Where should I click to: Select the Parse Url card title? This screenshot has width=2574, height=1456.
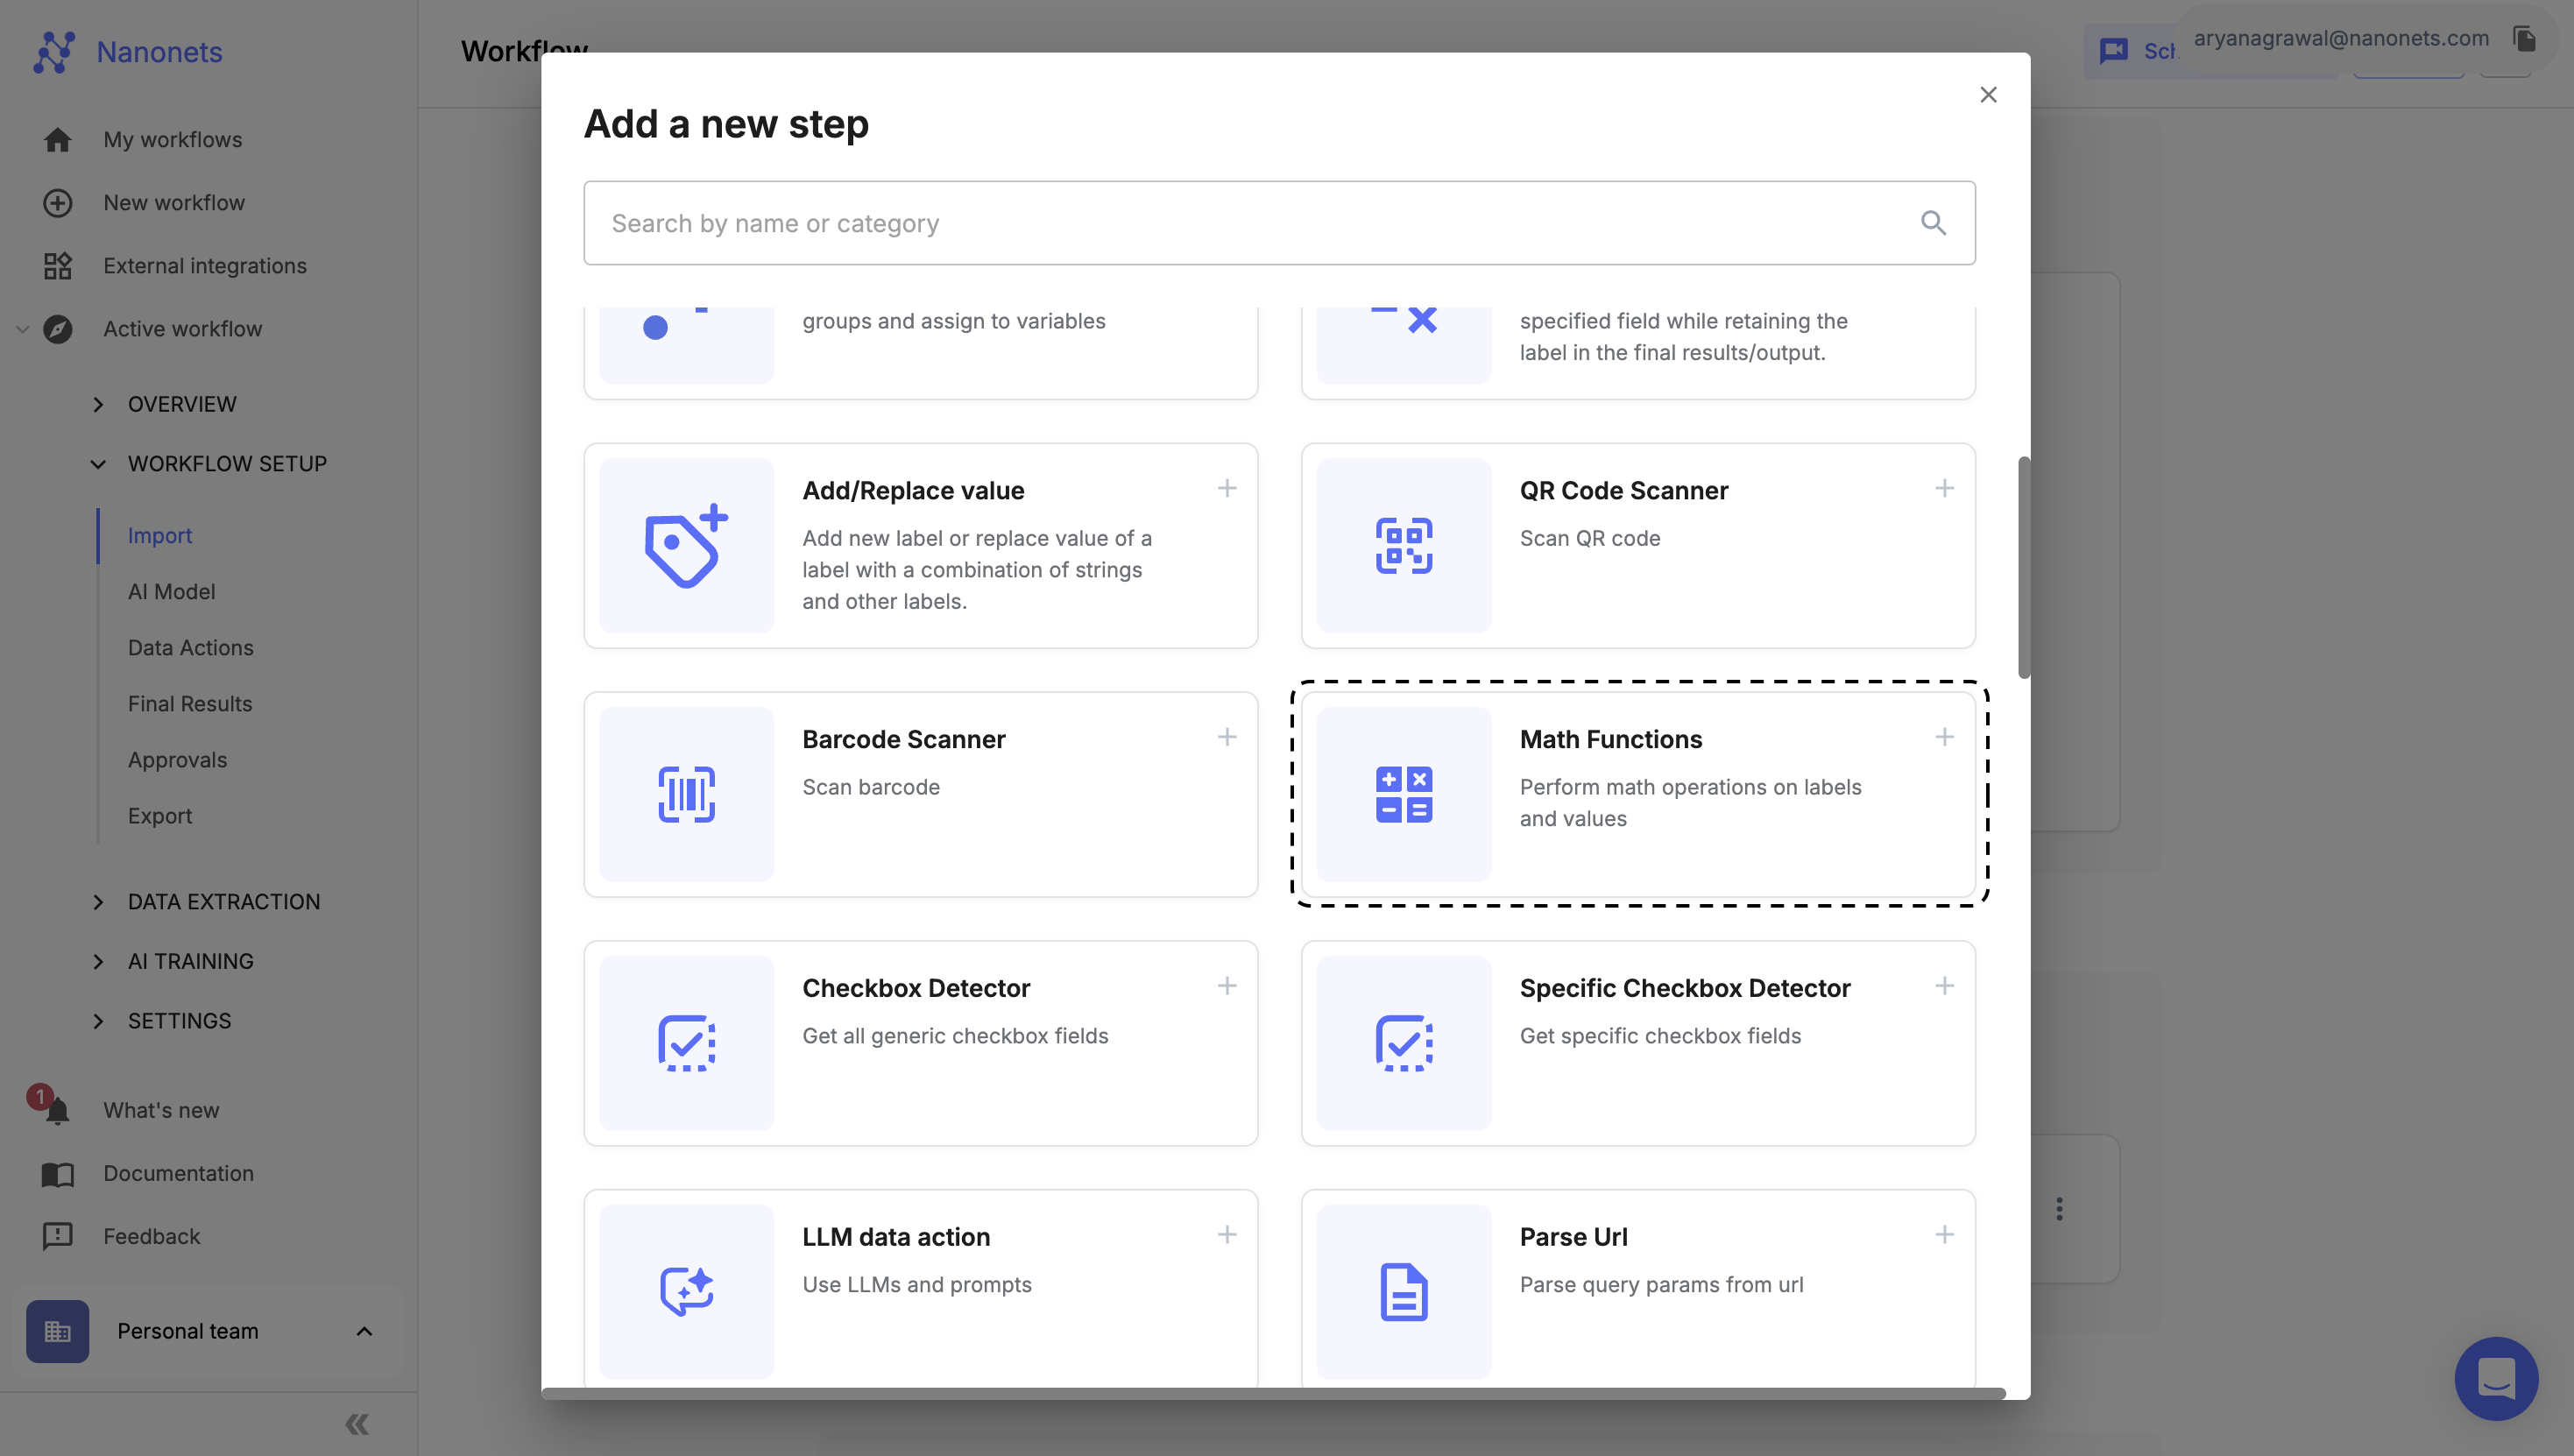(1573, 1237)
